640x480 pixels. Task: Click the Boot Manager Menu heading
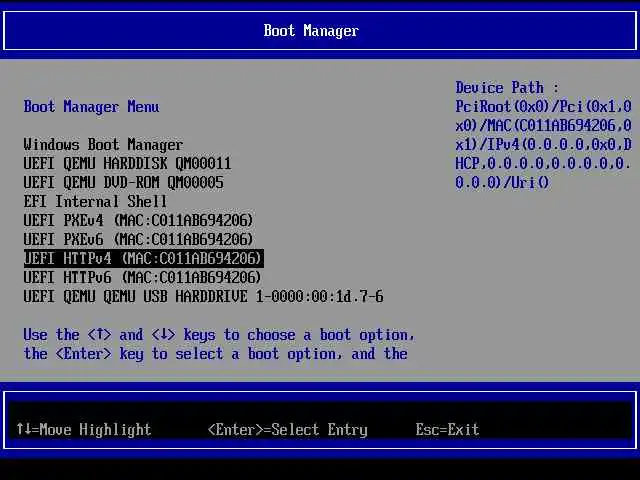[91, 107]
